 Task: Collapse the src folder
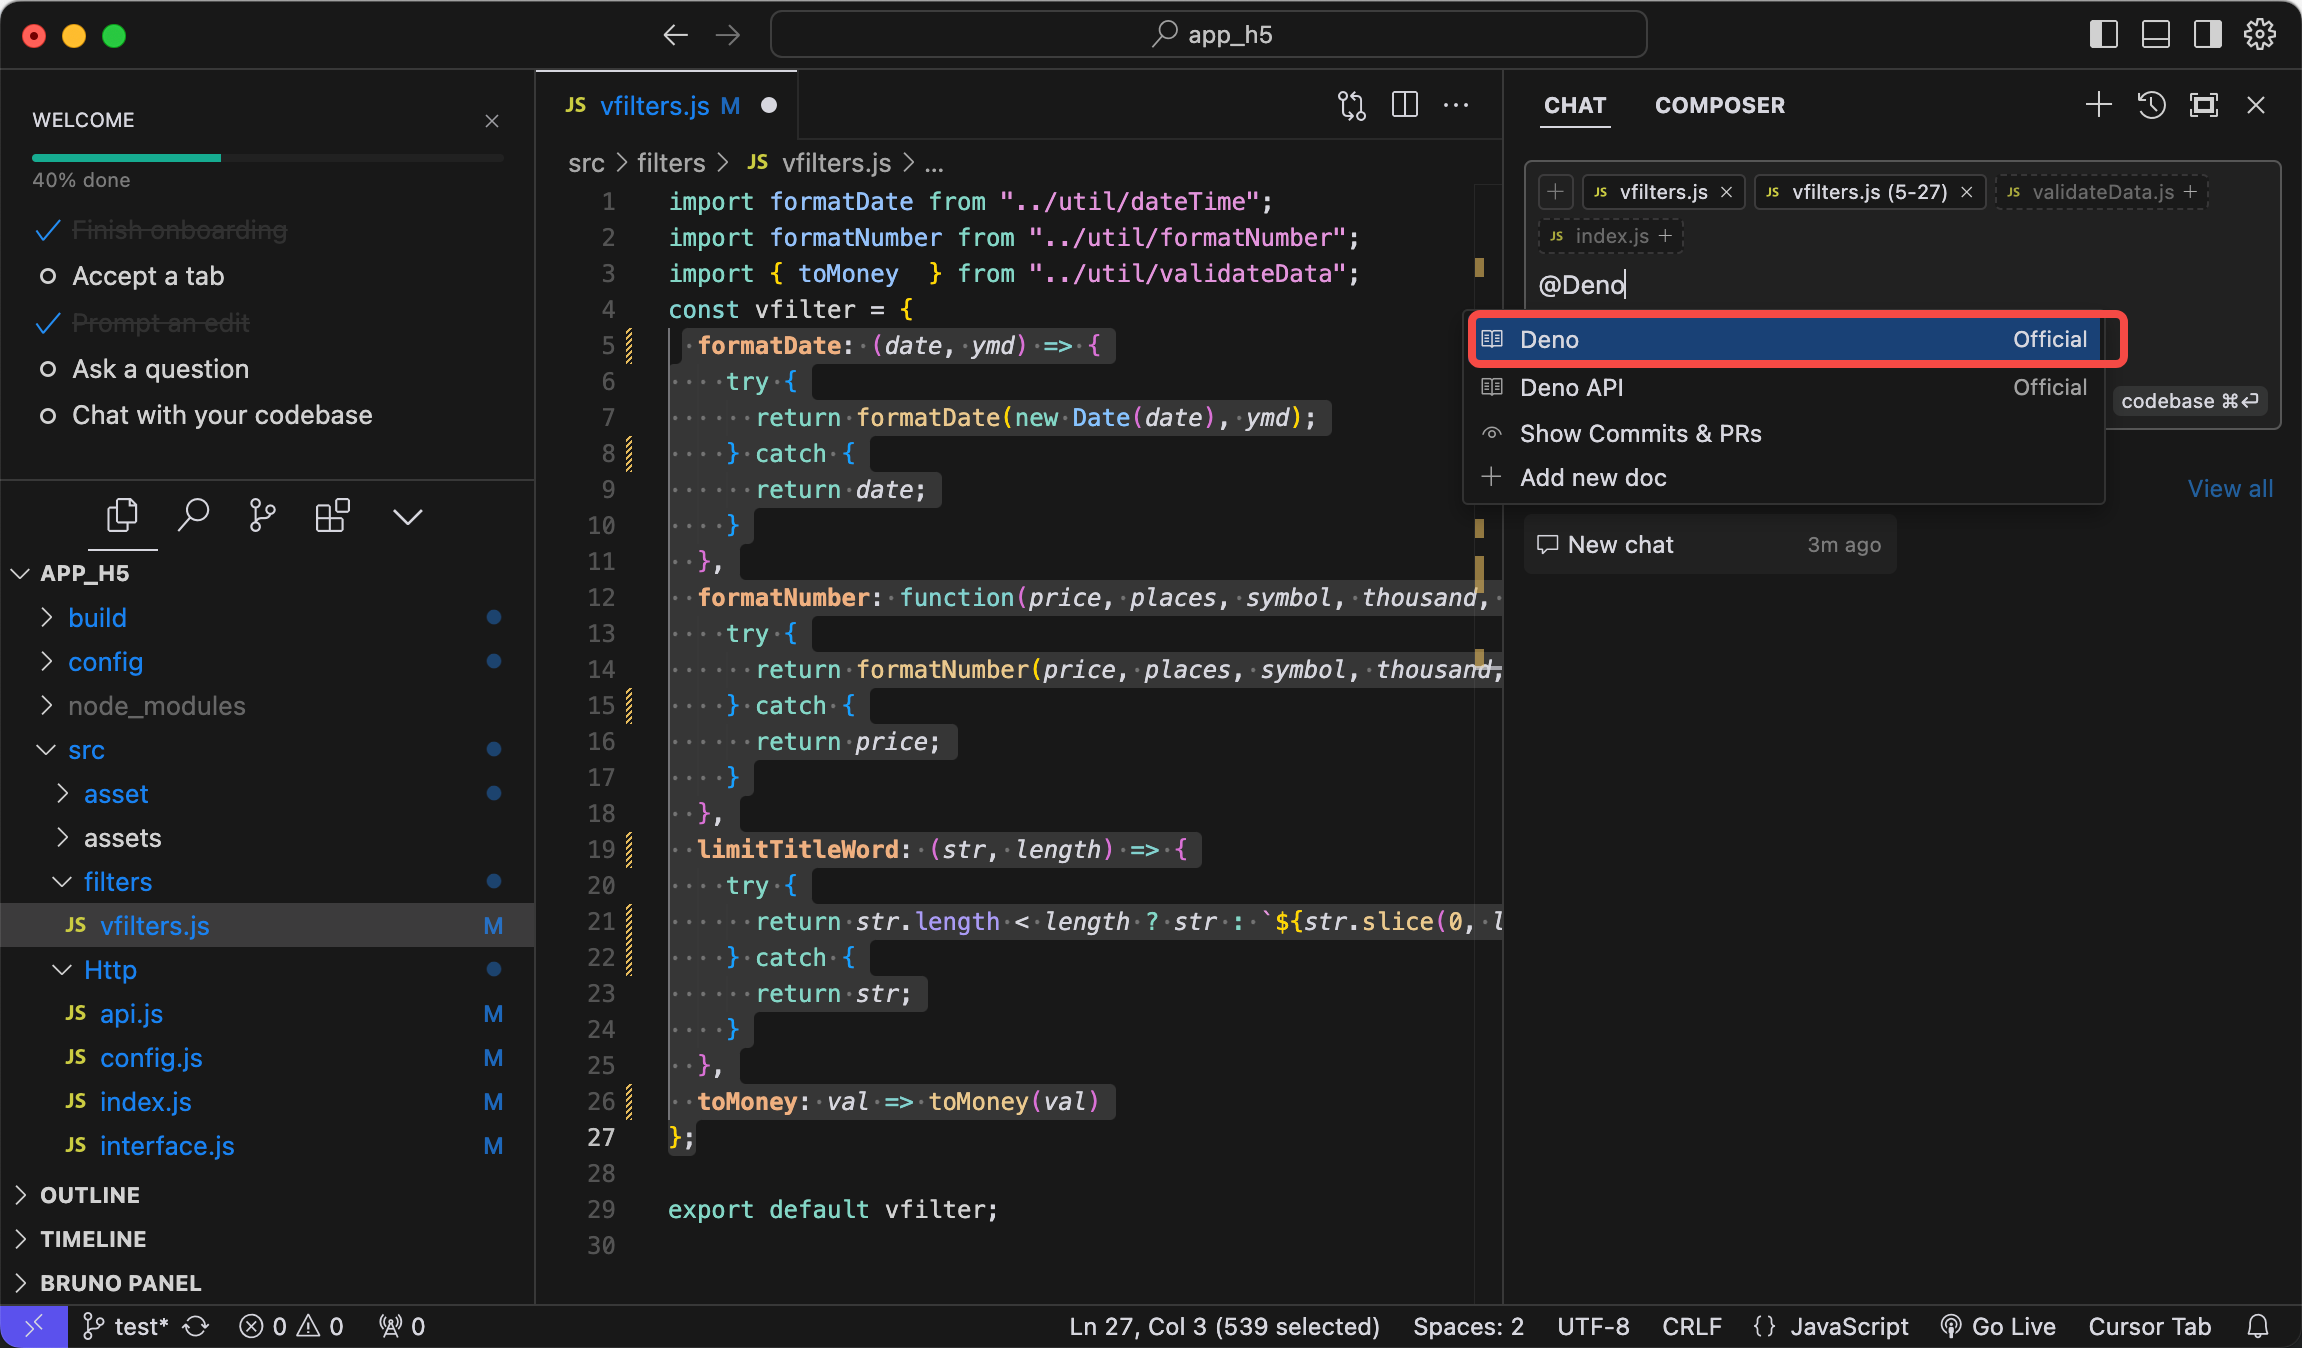267,750
